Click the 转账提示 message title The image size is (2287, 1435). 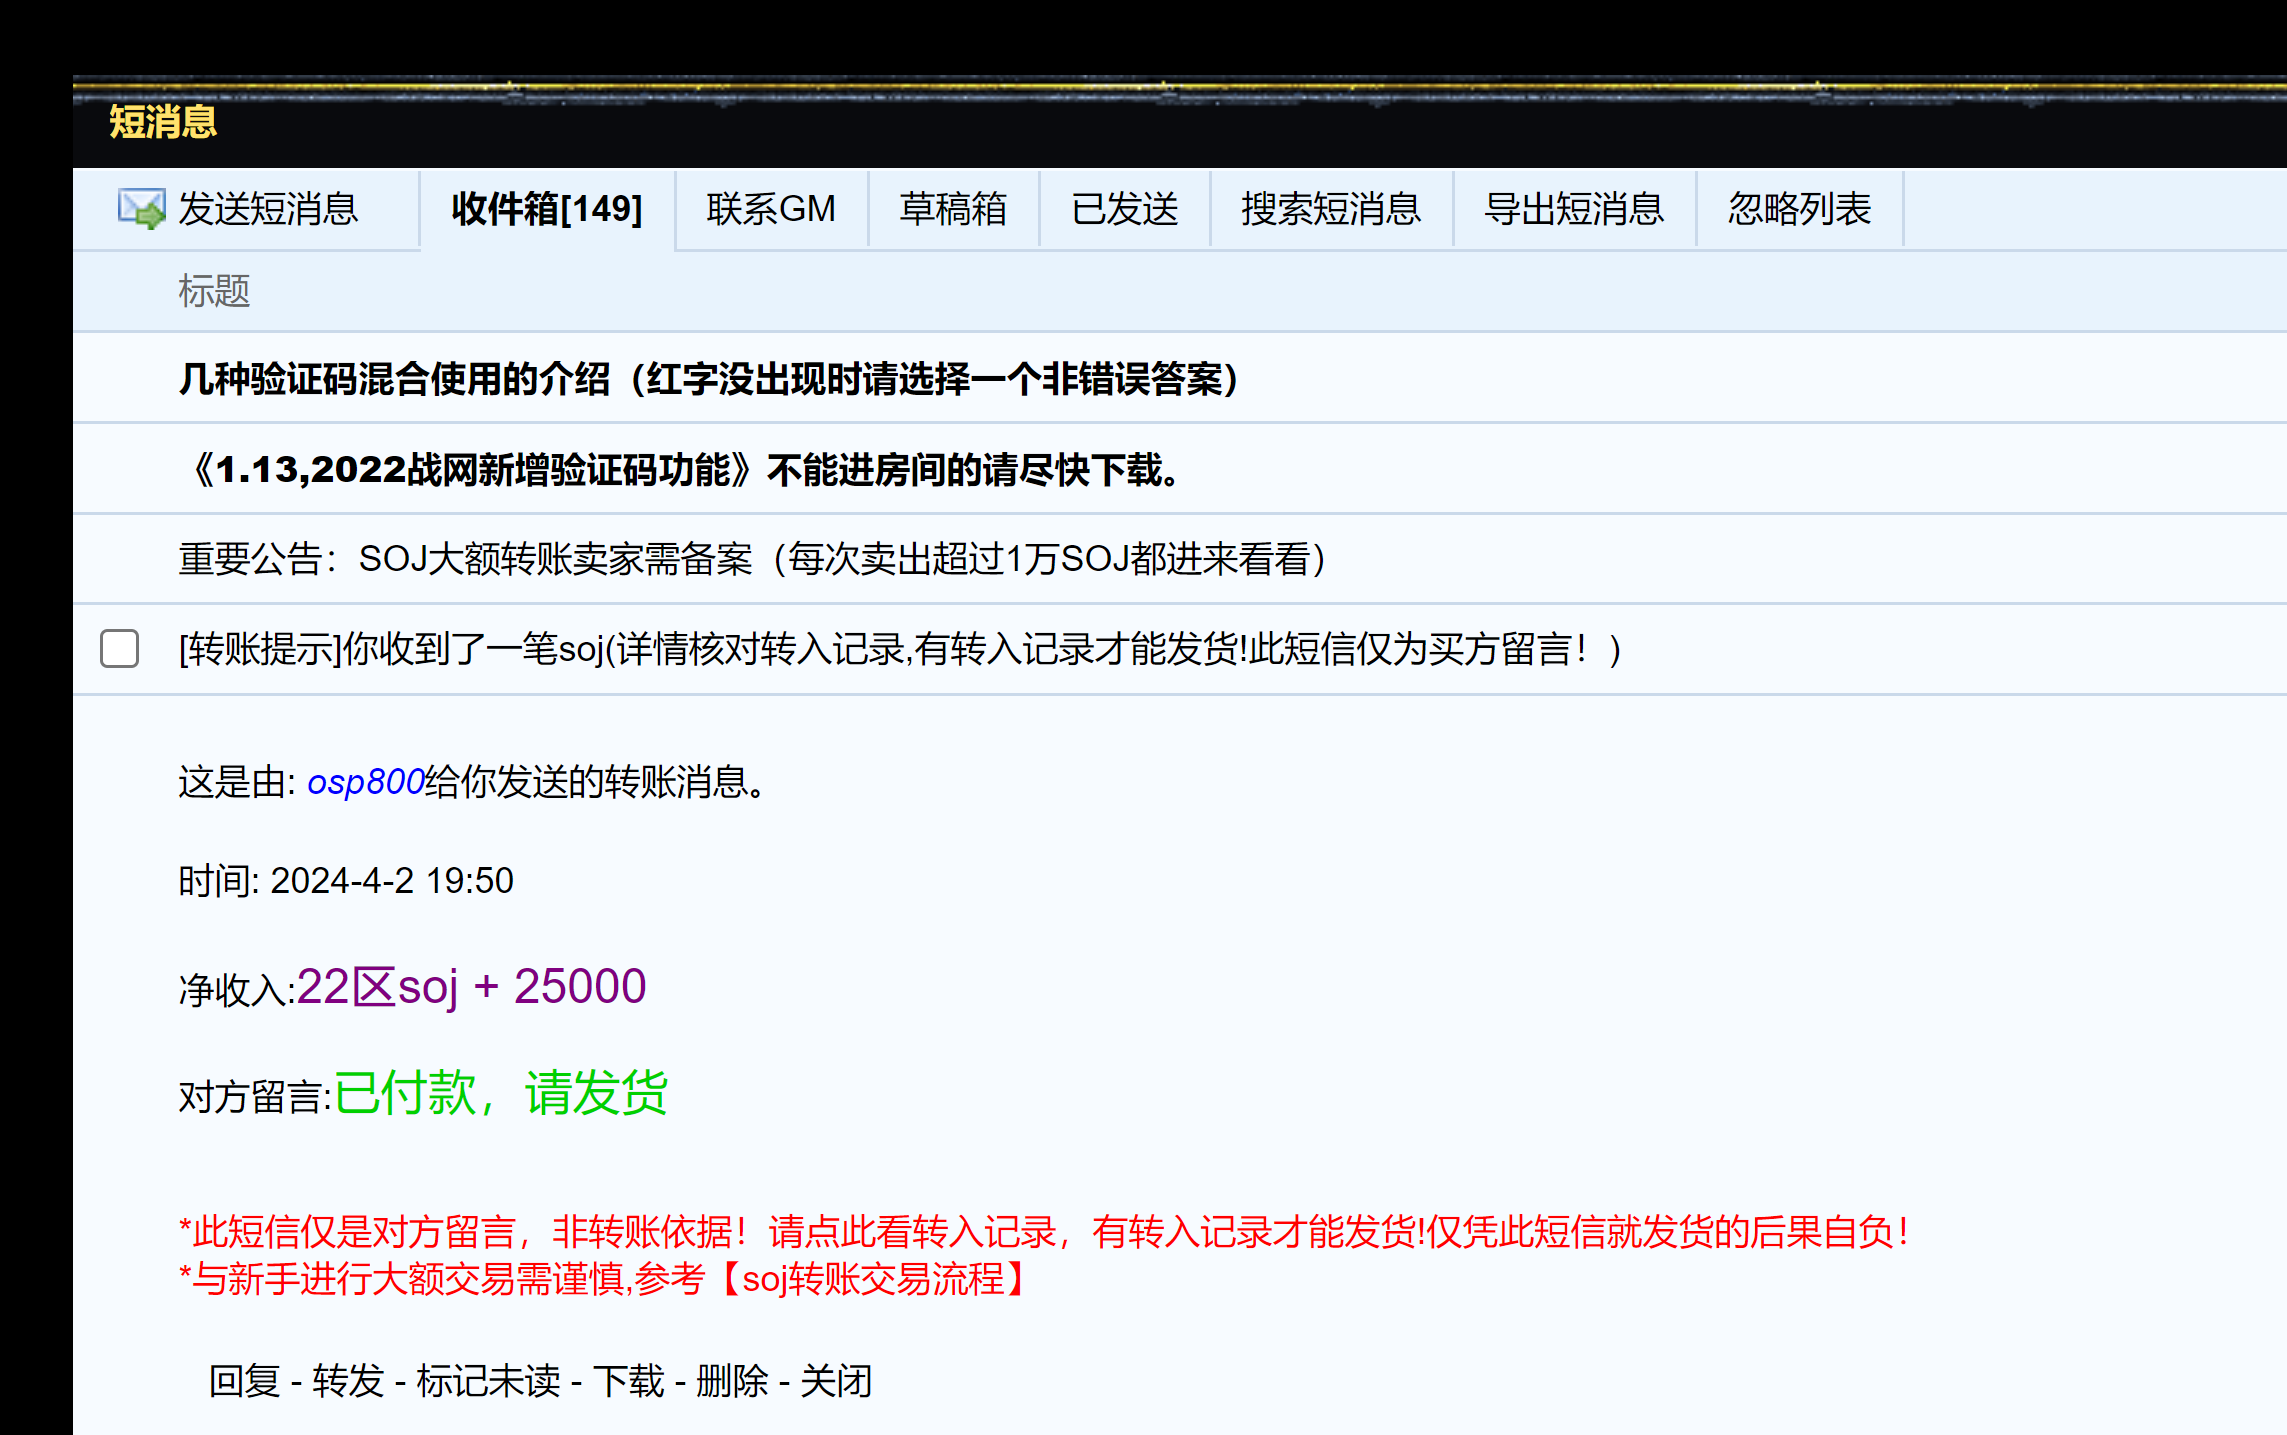(898, 650)
